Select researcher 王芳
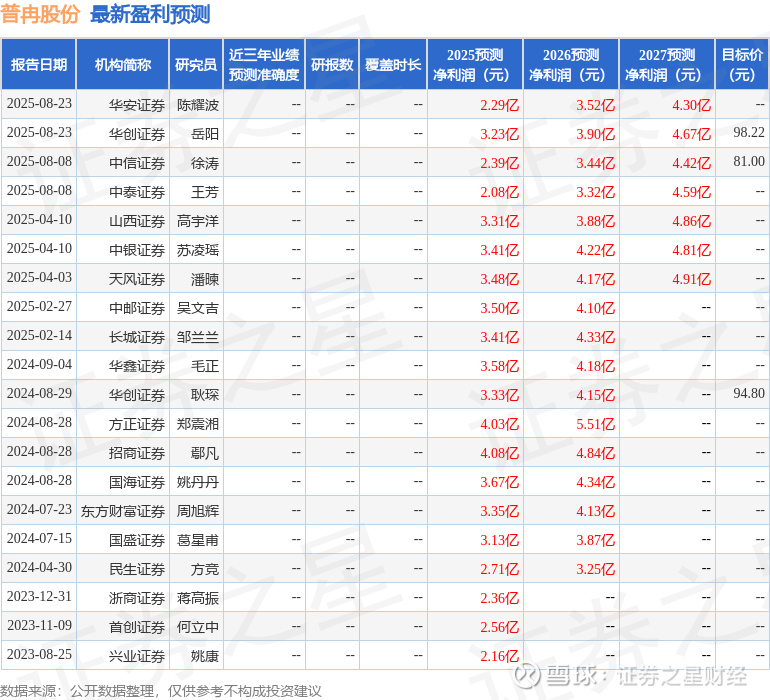 [x=205, y=192]
